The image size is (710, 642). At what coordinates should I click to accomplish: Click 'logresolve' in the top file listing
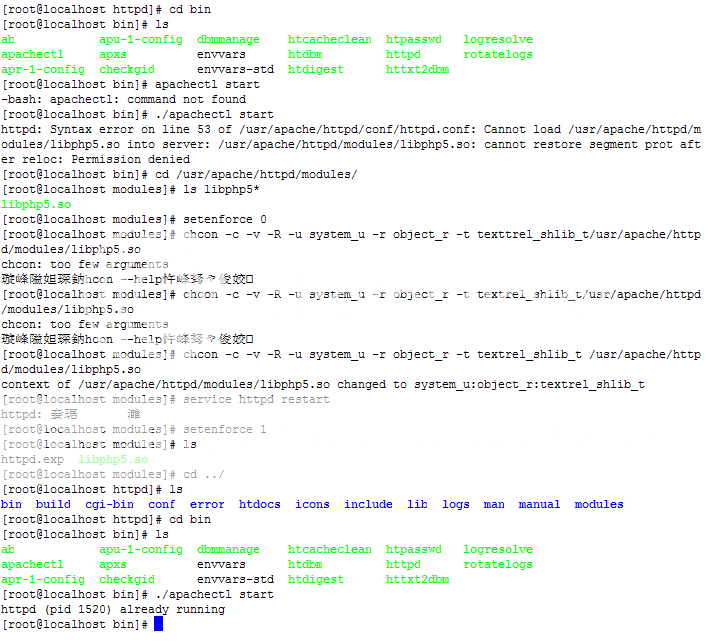click(498, 39)
